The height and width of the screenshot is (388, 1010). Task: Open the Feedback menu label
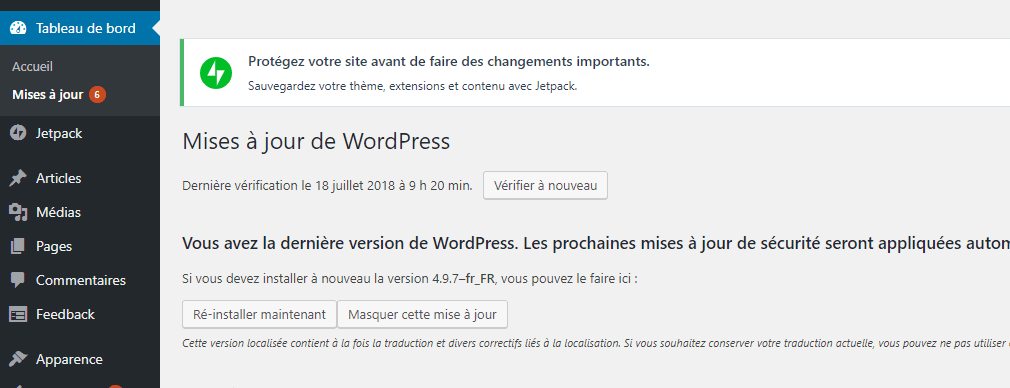pos(65,315)
